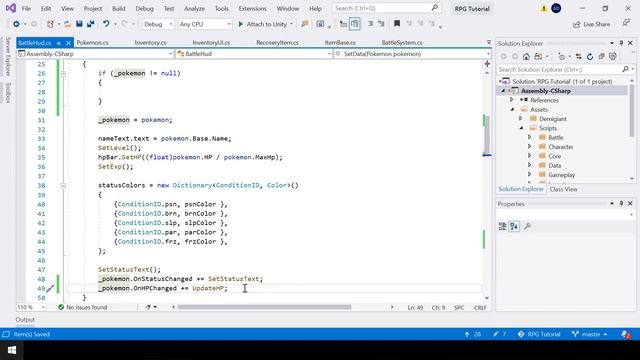Expand the Battle folder node
This screenshot has width=640, height=360.
(529, 138)
